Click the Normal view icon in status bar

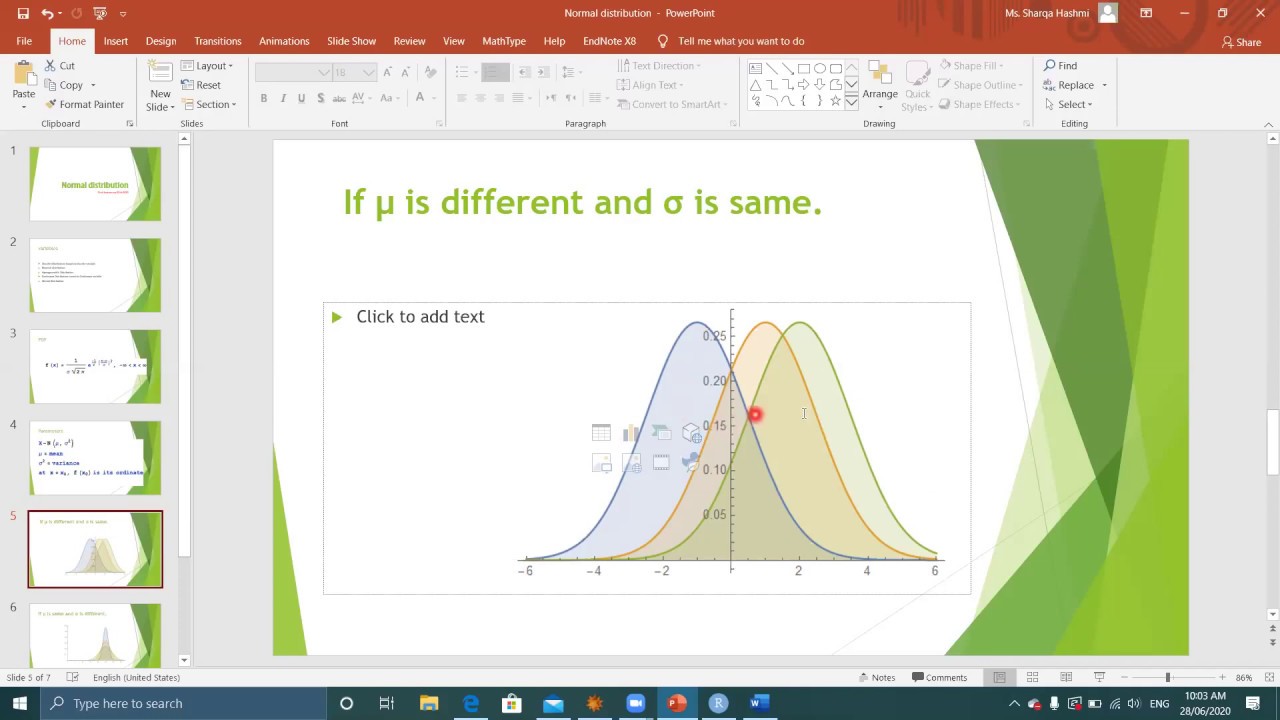[999, 677]
